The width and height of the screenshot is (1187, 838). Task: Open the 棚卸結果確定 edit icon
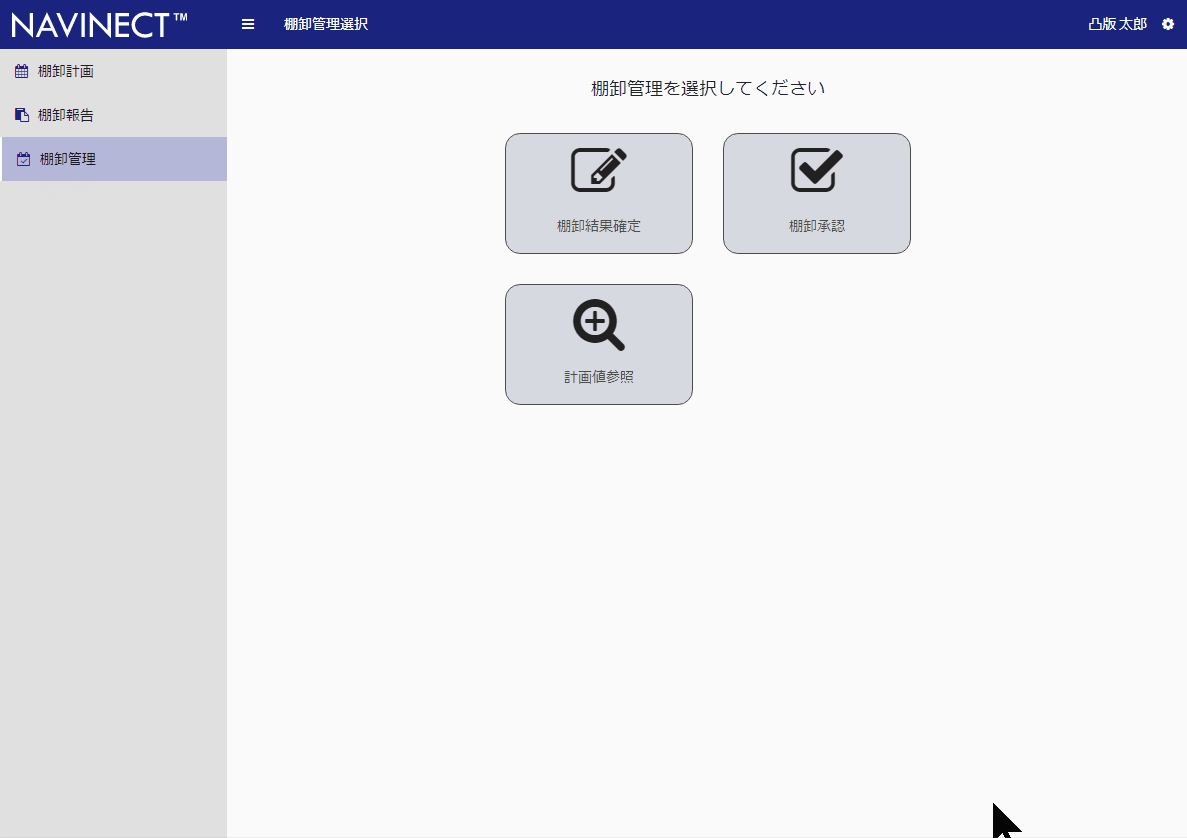(x=598, y=169)
